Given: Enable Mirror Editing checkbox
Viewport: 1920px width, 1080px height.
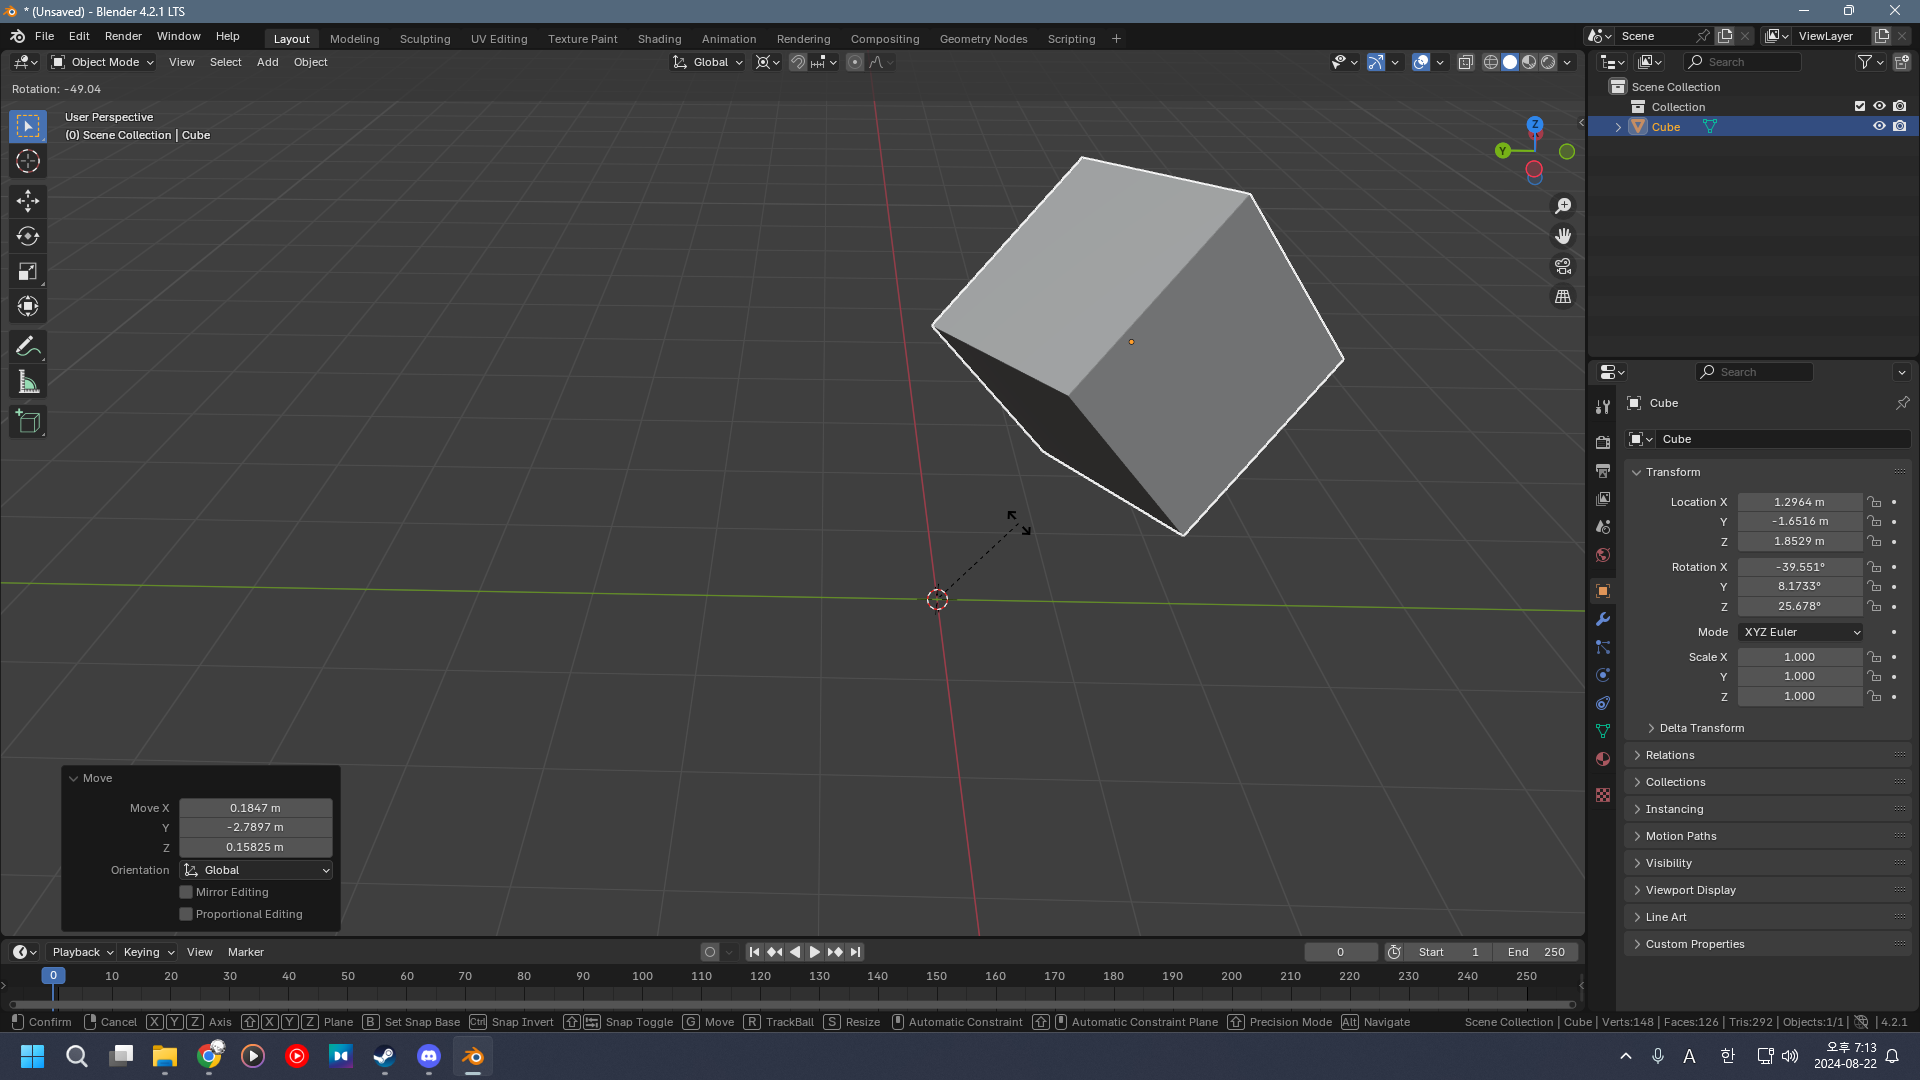Looking at the screenshot, I should tap(186, 892).
